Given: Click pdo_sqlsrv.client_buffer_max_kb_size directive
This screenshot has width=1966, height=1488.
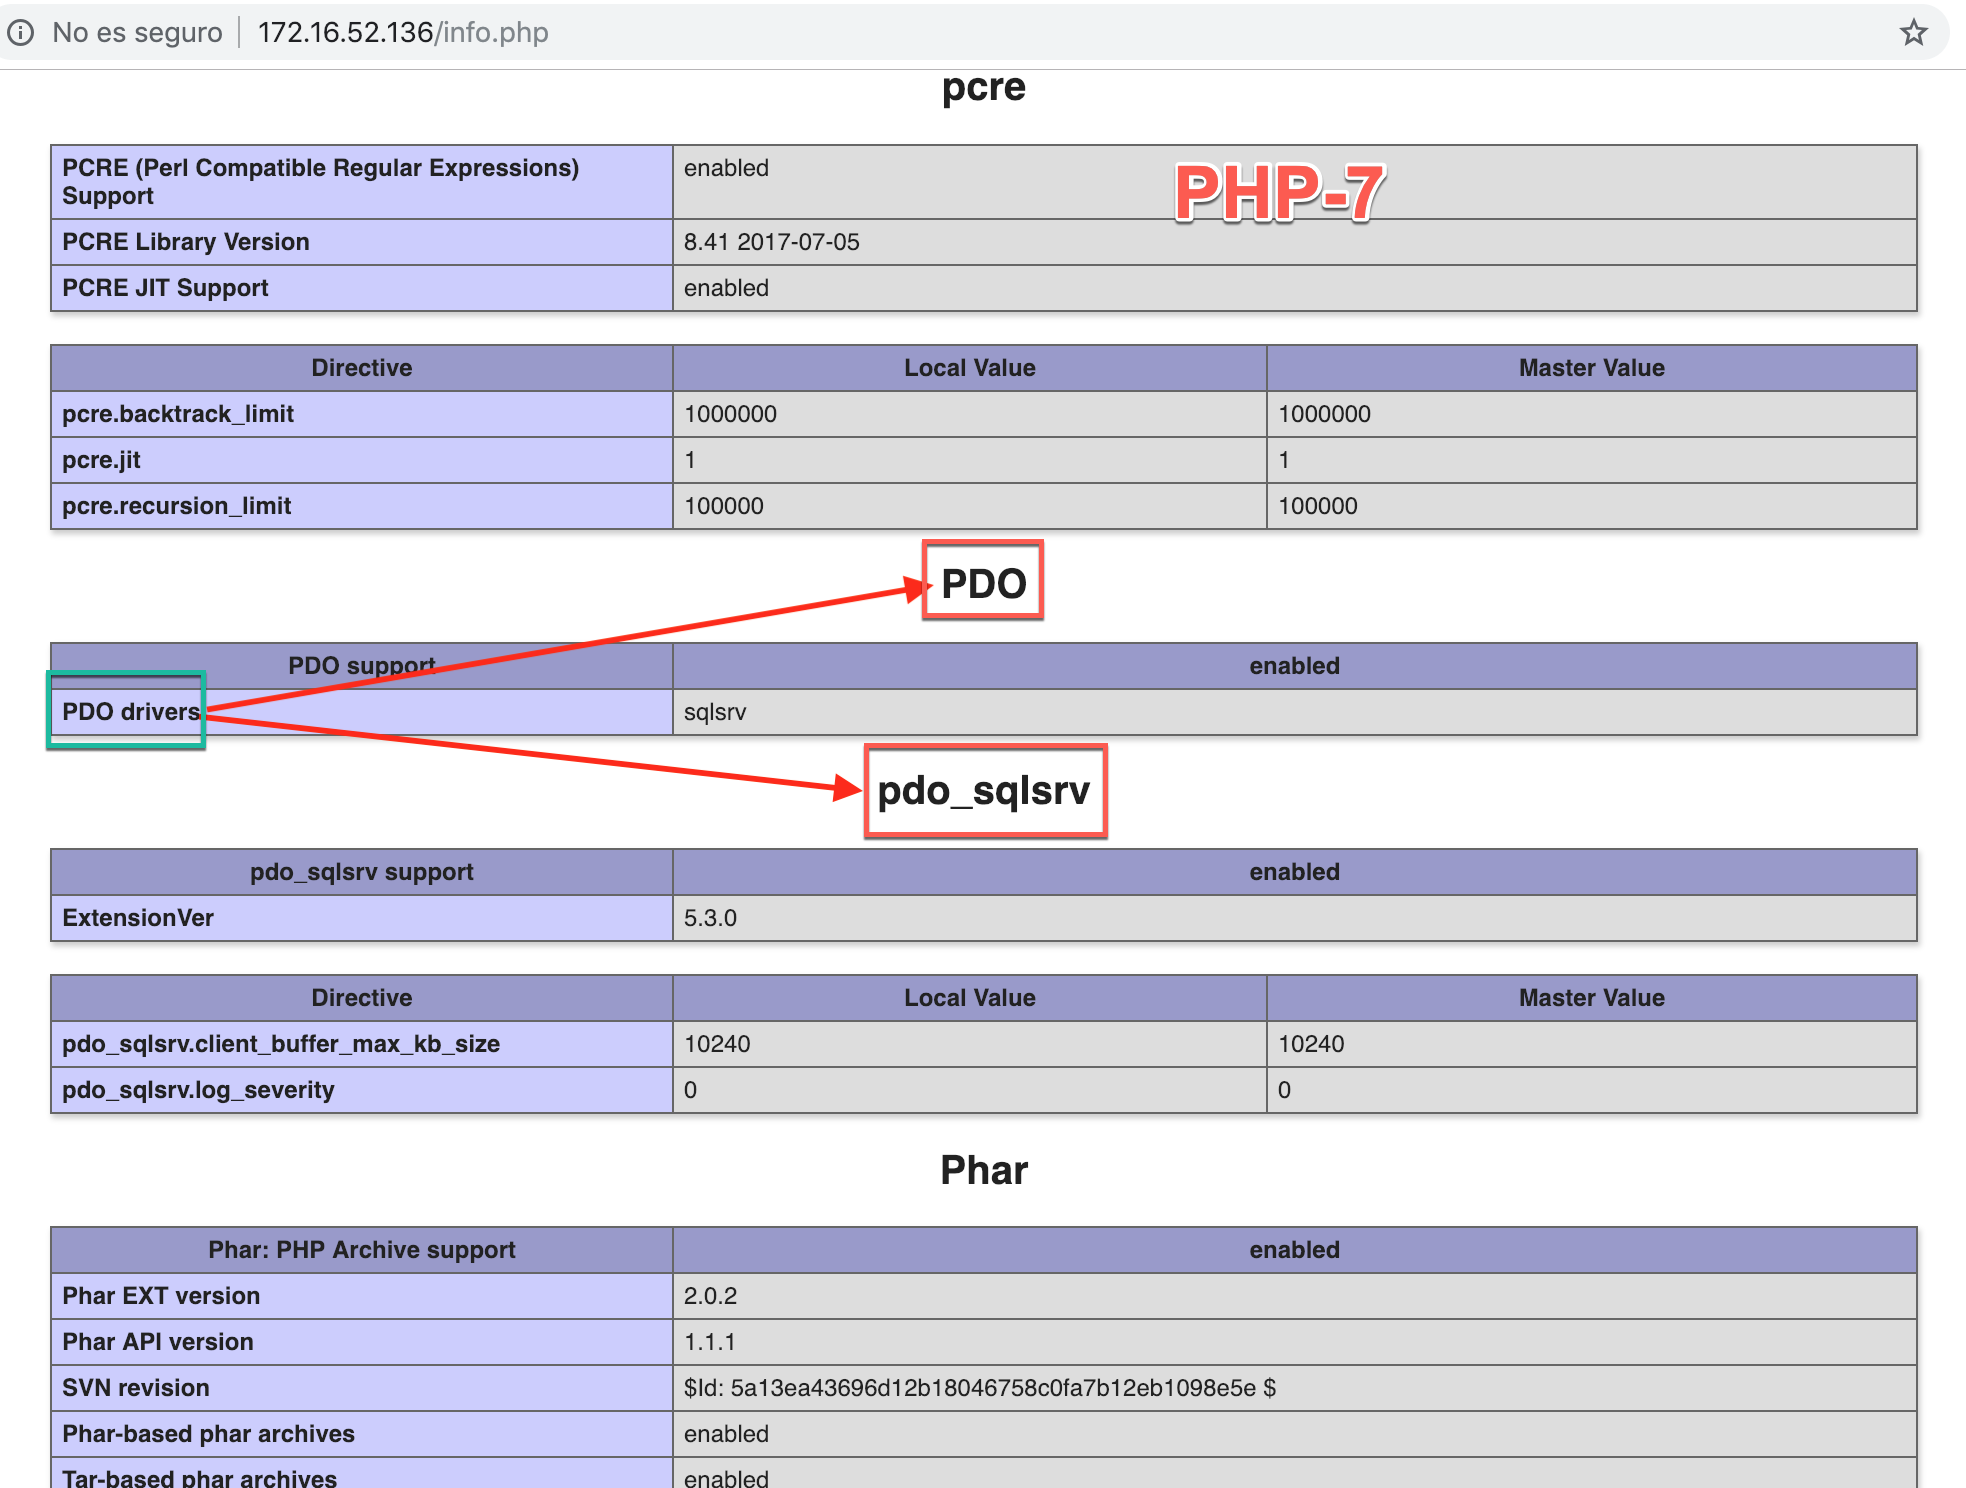Looking at the screenshot, I should coord(281,1044).
